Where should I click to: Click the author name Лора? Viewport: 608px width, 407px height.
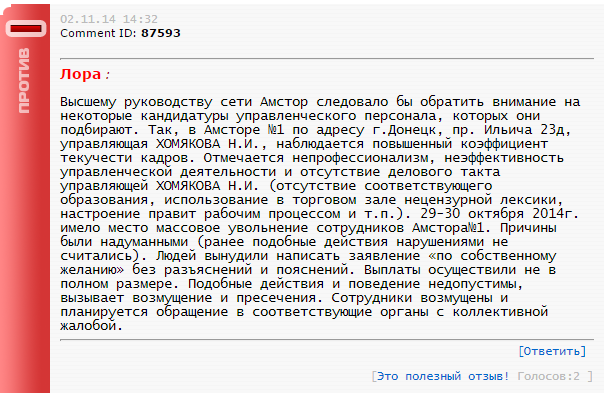(x=80, y=74)
